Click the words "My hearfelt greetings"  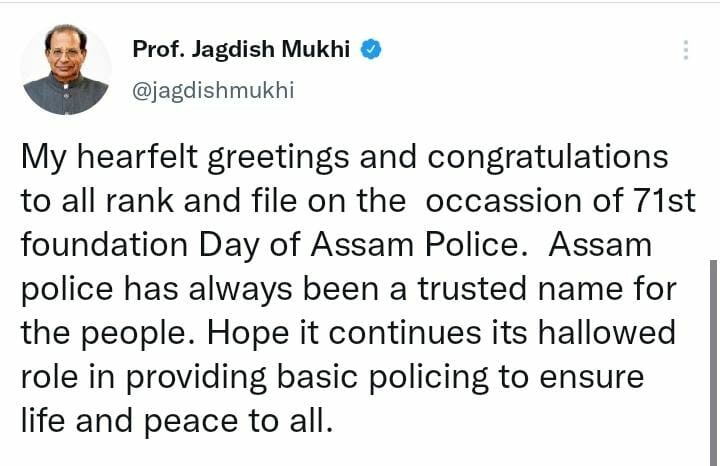pos(185,157)
